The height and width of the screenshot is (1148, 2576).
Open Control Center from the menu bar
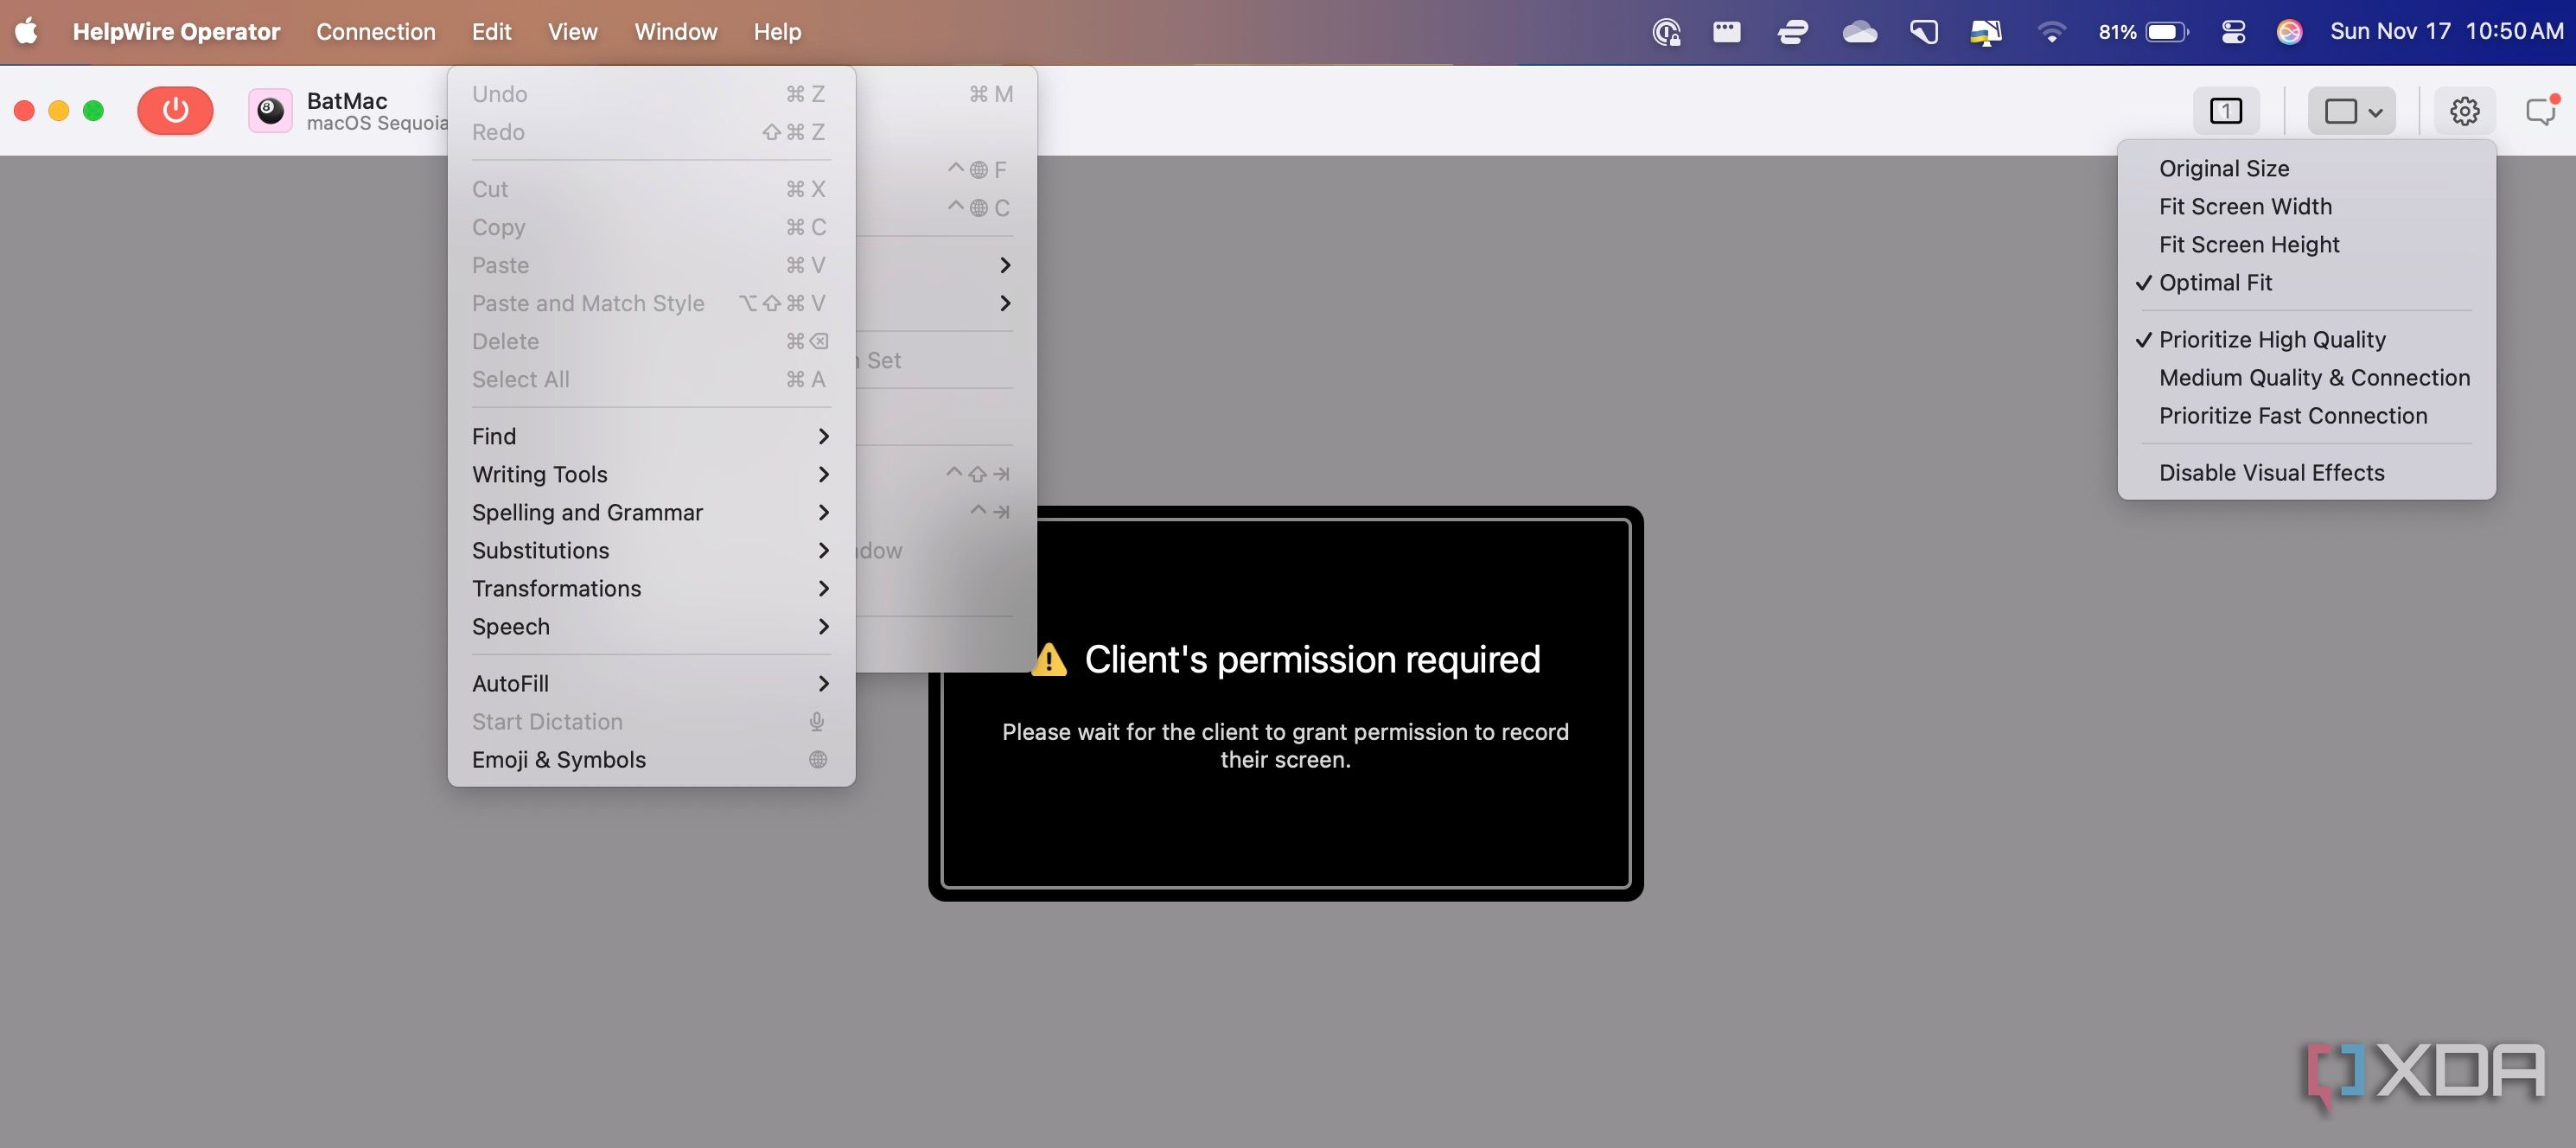click(2233, 31)
